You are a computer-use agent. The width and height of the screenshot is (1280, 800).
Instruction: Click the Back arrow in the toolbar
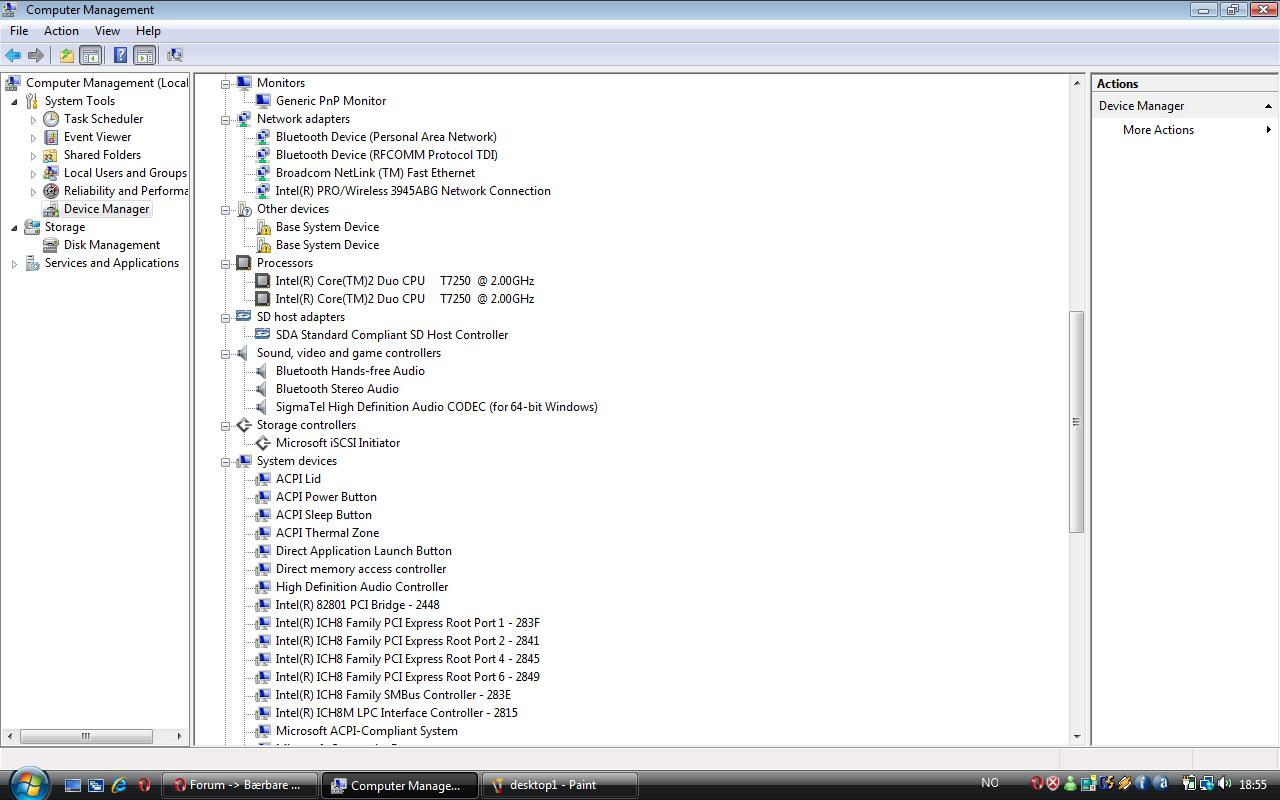pos(13,55)
